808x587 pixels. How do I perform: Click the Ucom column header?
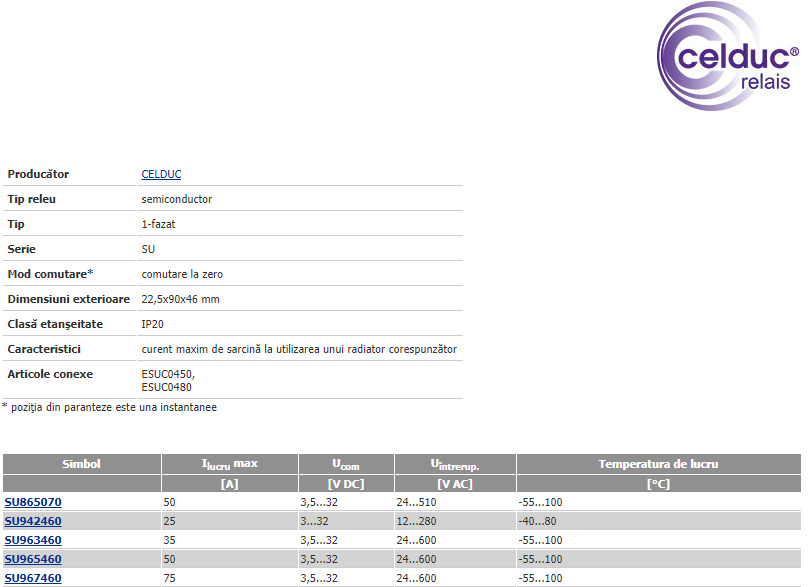coord(346,464)
